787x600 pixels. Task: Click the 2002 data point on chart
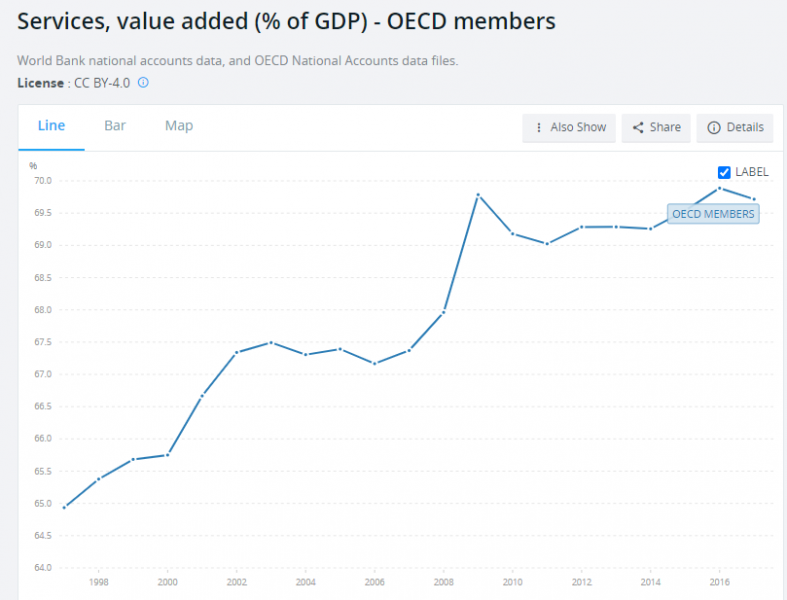[236, 352]
